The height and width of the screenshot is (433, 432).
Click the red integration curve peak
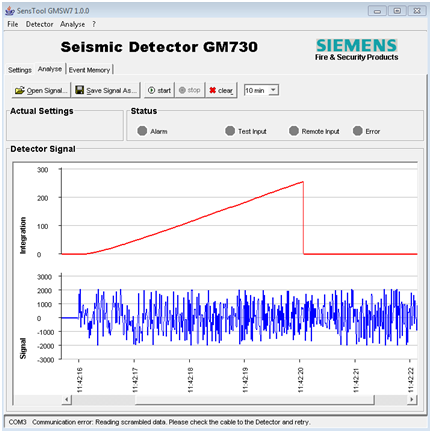[303, 182]
